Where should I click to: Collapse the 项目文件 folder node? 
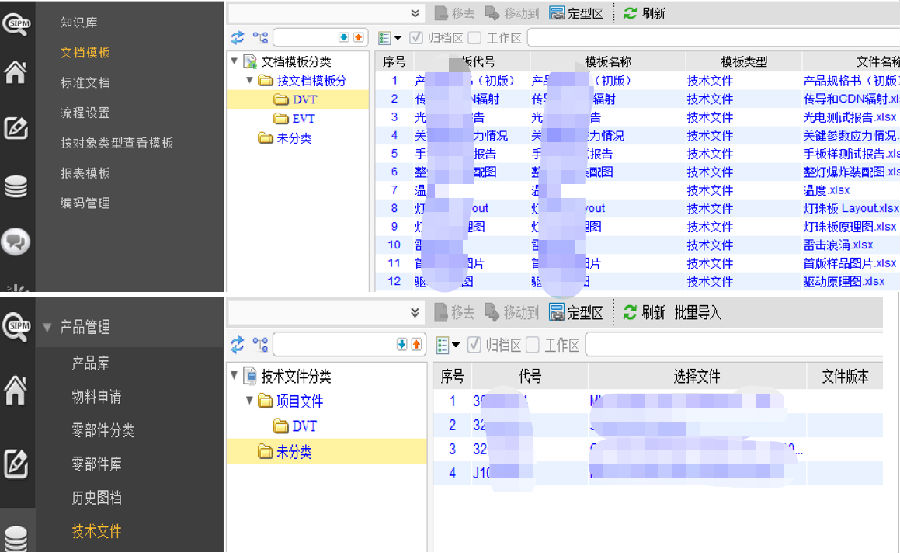(249, 400)
